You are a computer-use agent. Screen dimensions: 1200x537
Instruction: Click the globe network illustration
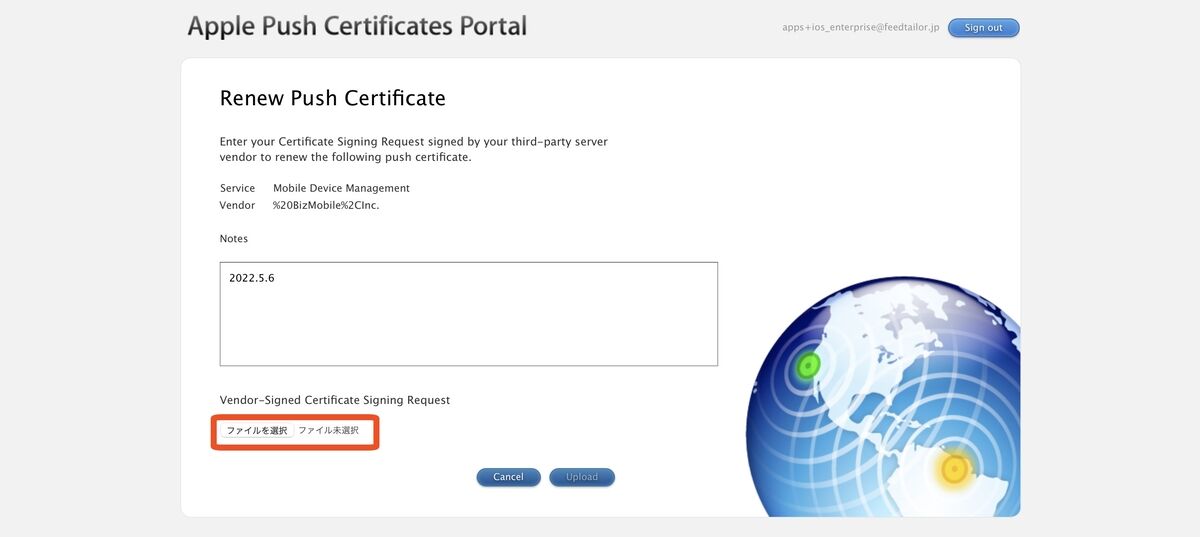(x=883, y=395)
